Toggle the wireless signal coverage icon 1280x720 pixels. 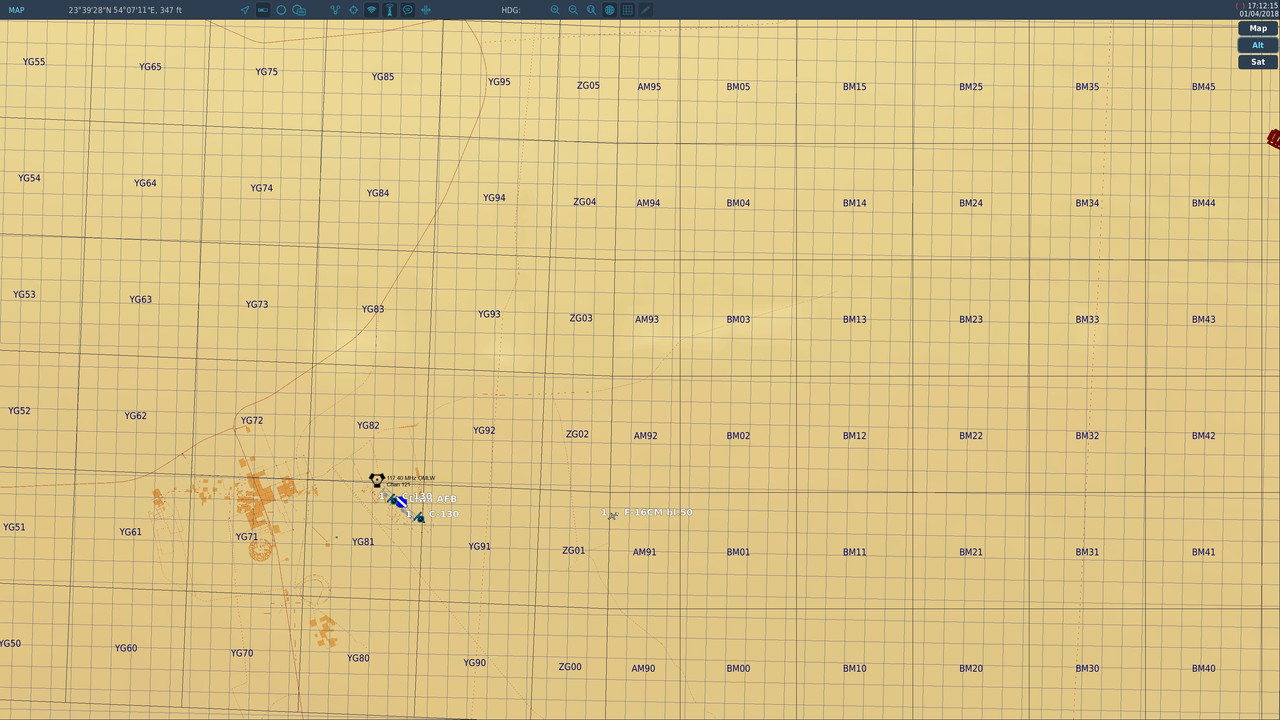[x=371, y=10]
